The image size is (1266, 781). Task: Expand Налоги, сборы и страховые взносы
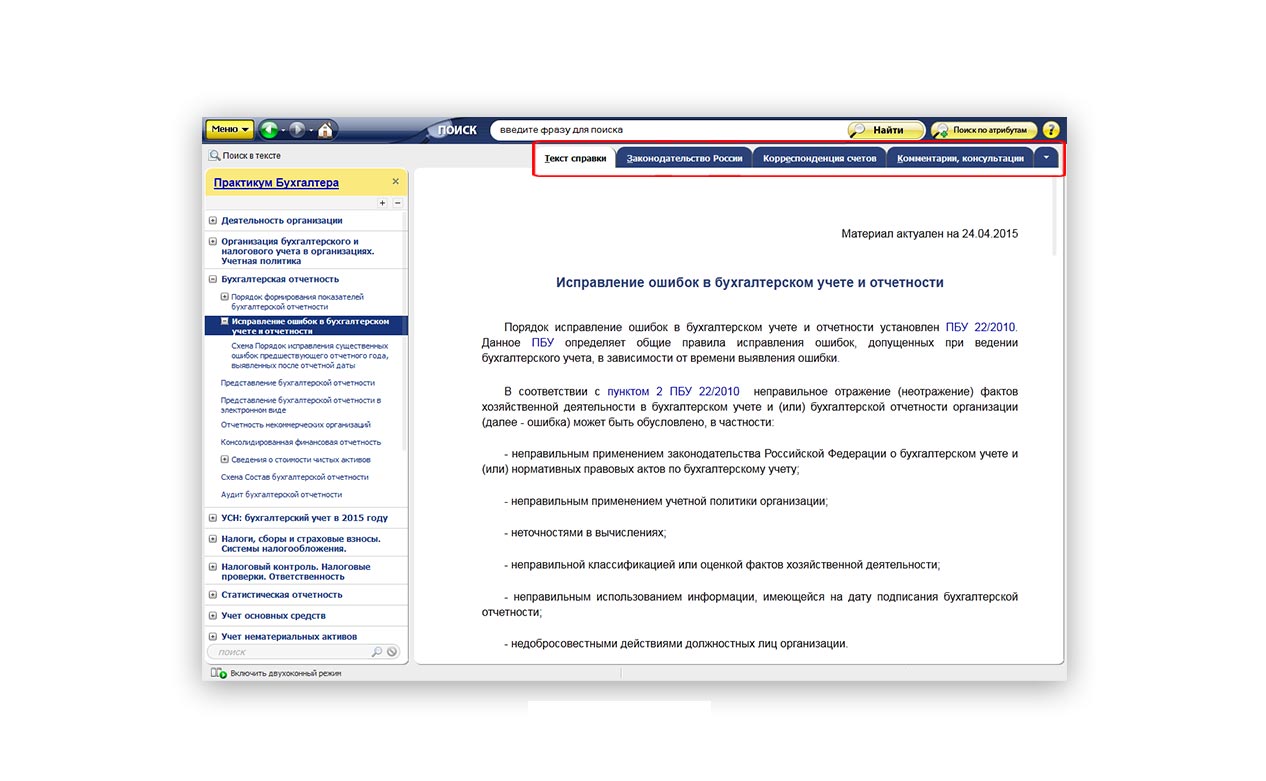coord(212,538)
